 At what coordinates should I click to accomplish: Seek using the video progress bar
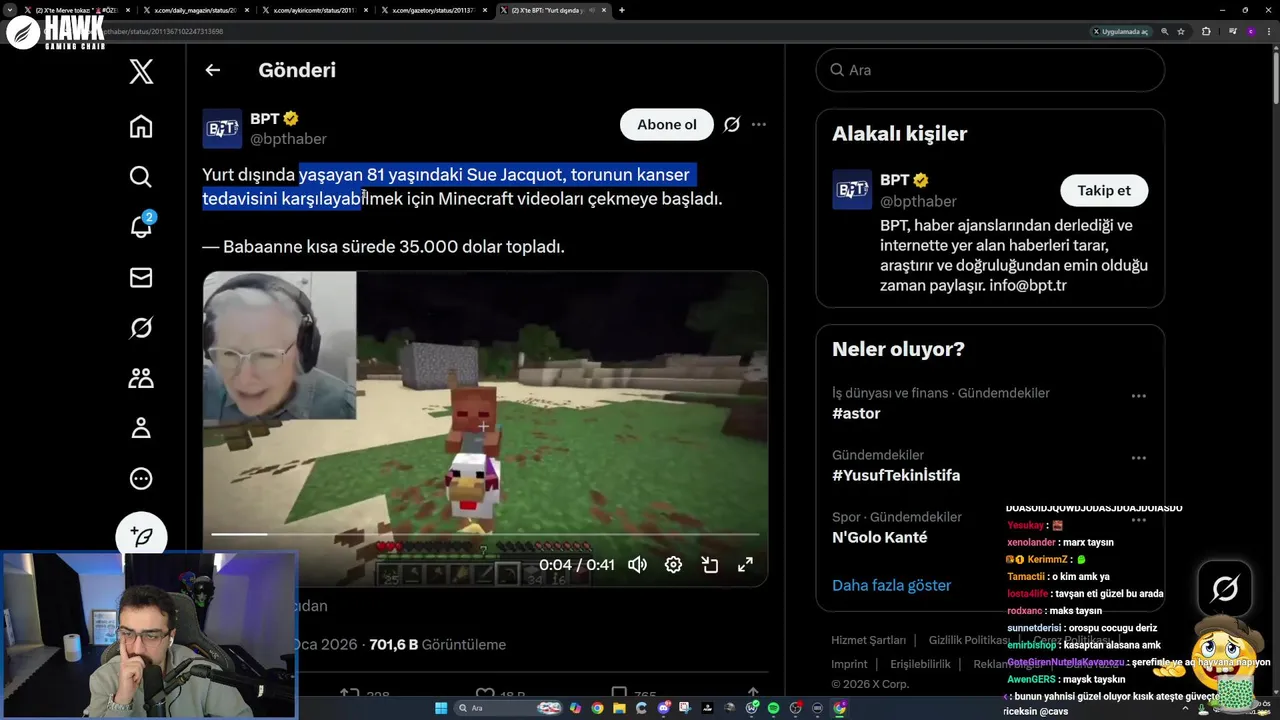click(485, 535)
